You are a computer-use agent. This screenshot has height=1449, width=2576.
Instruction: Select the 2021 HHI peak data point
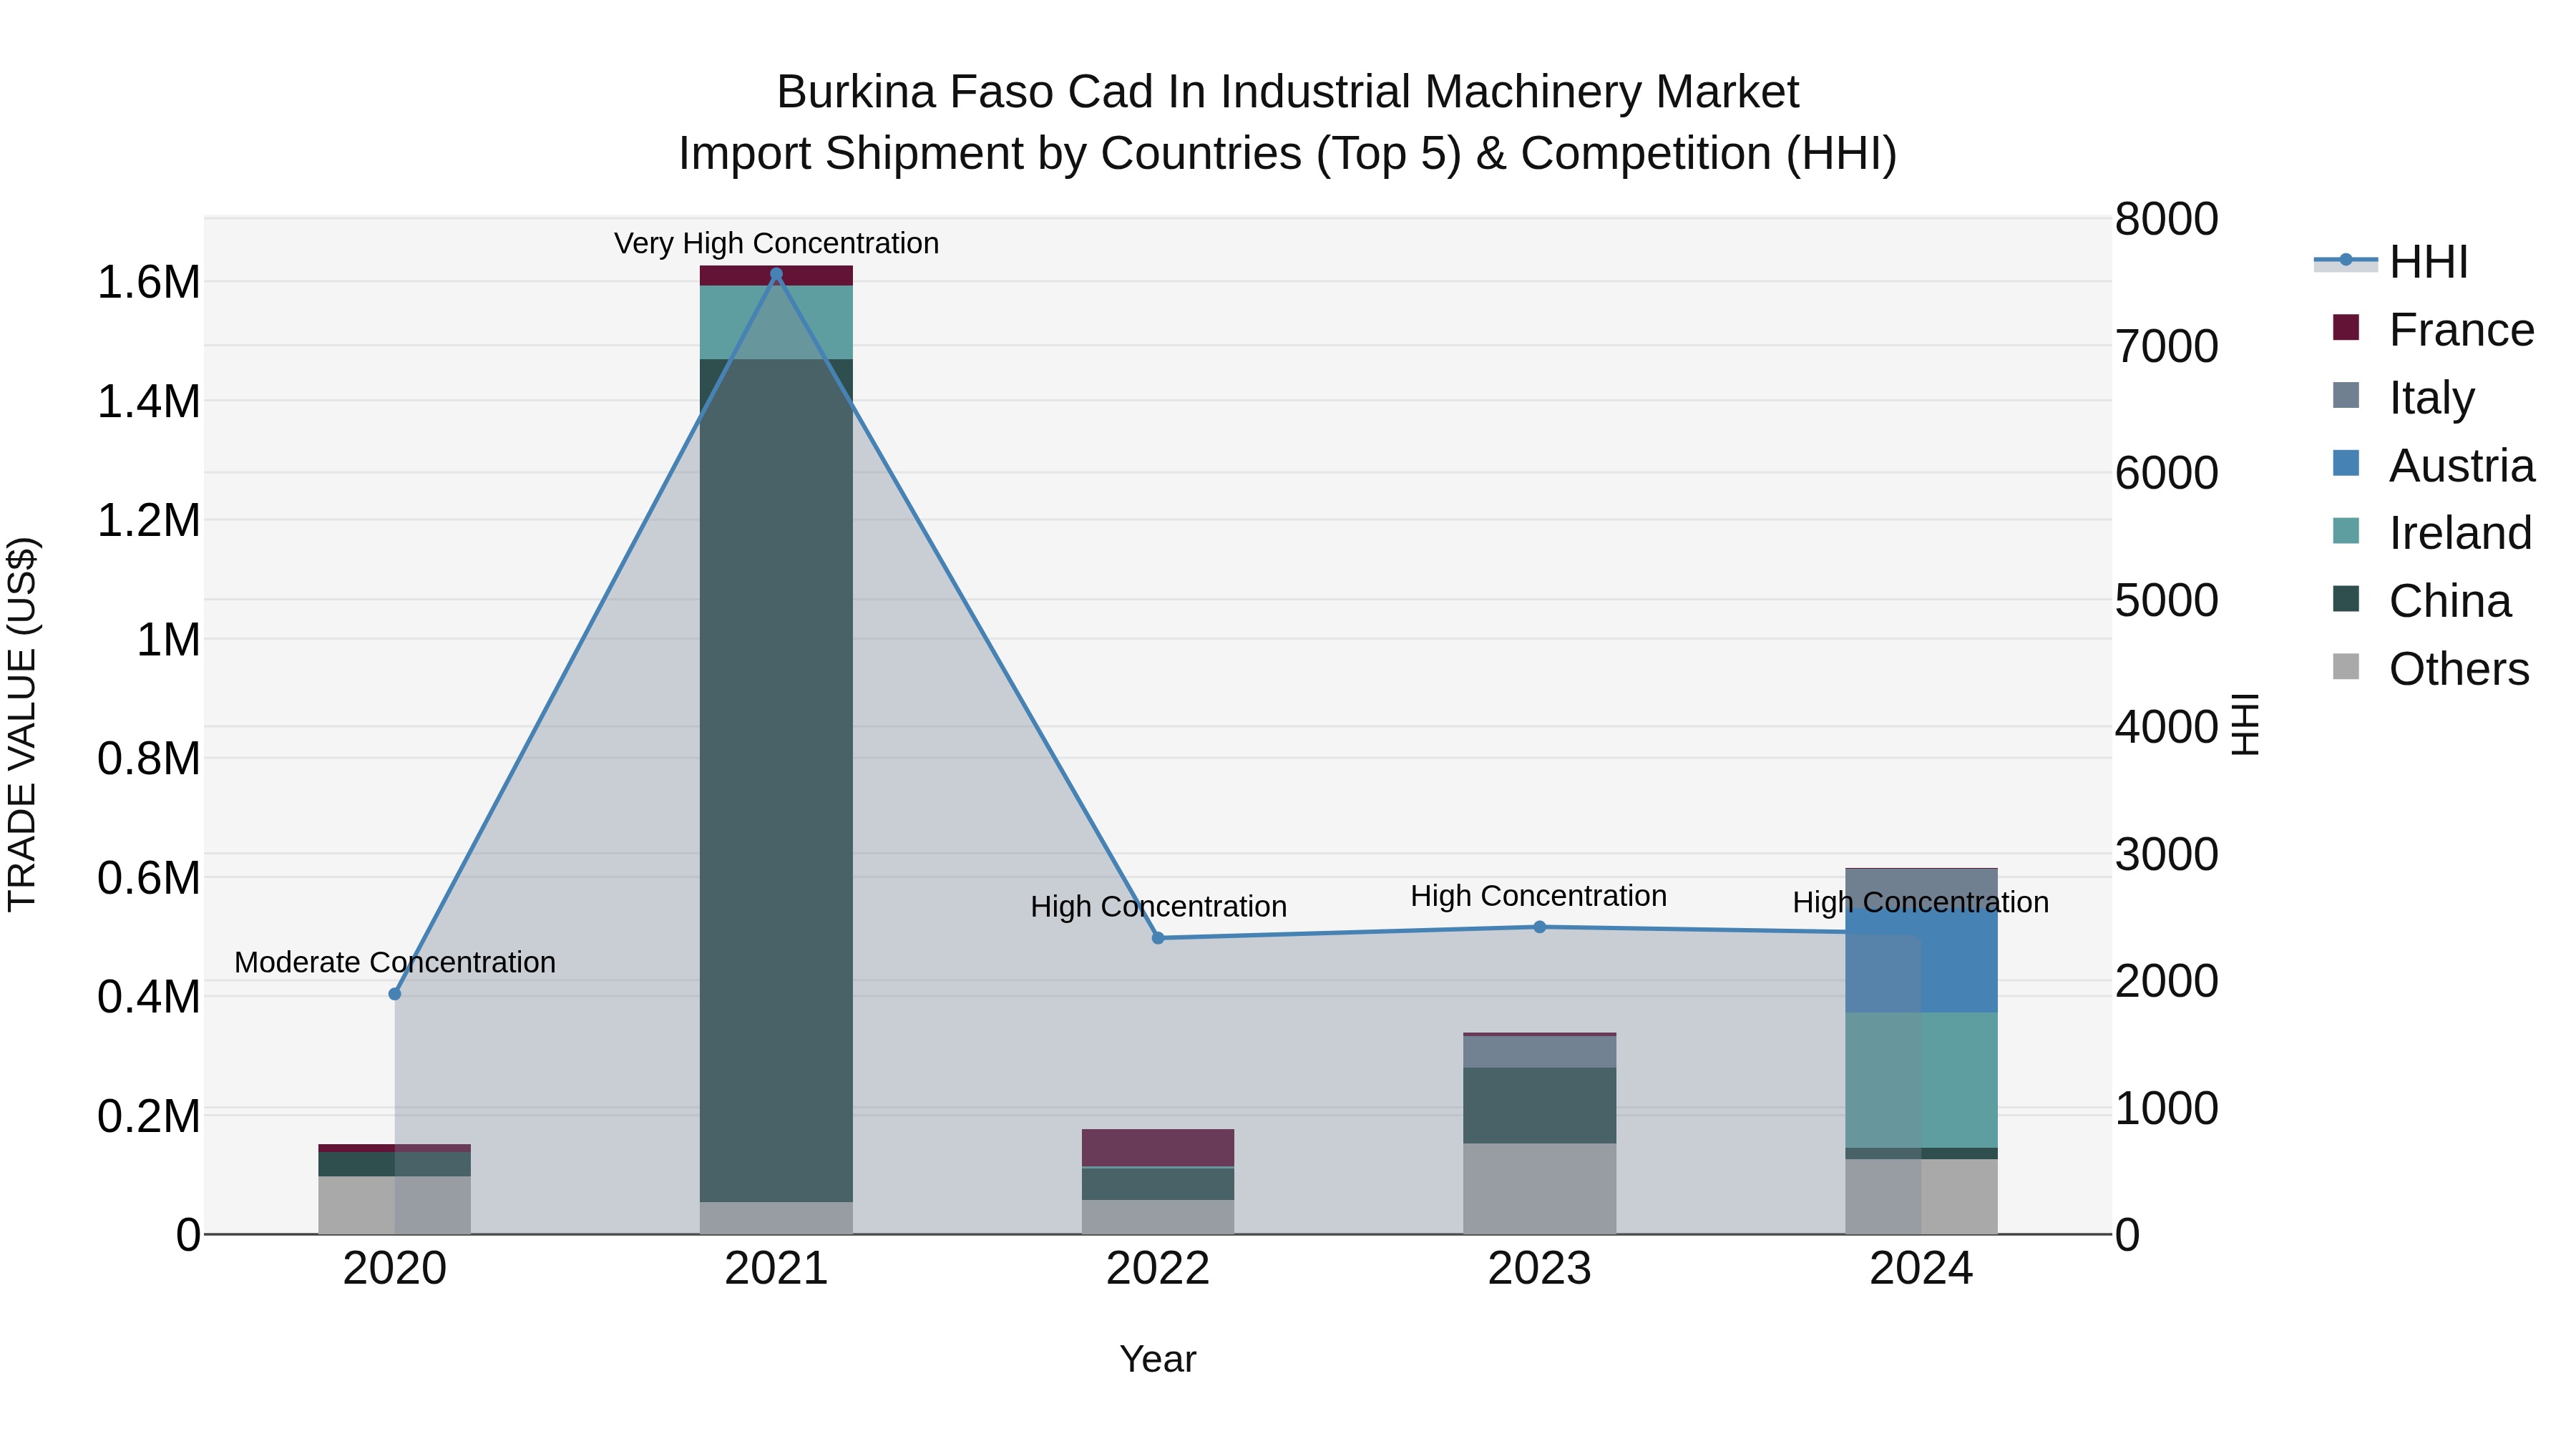tap(776, 274)
